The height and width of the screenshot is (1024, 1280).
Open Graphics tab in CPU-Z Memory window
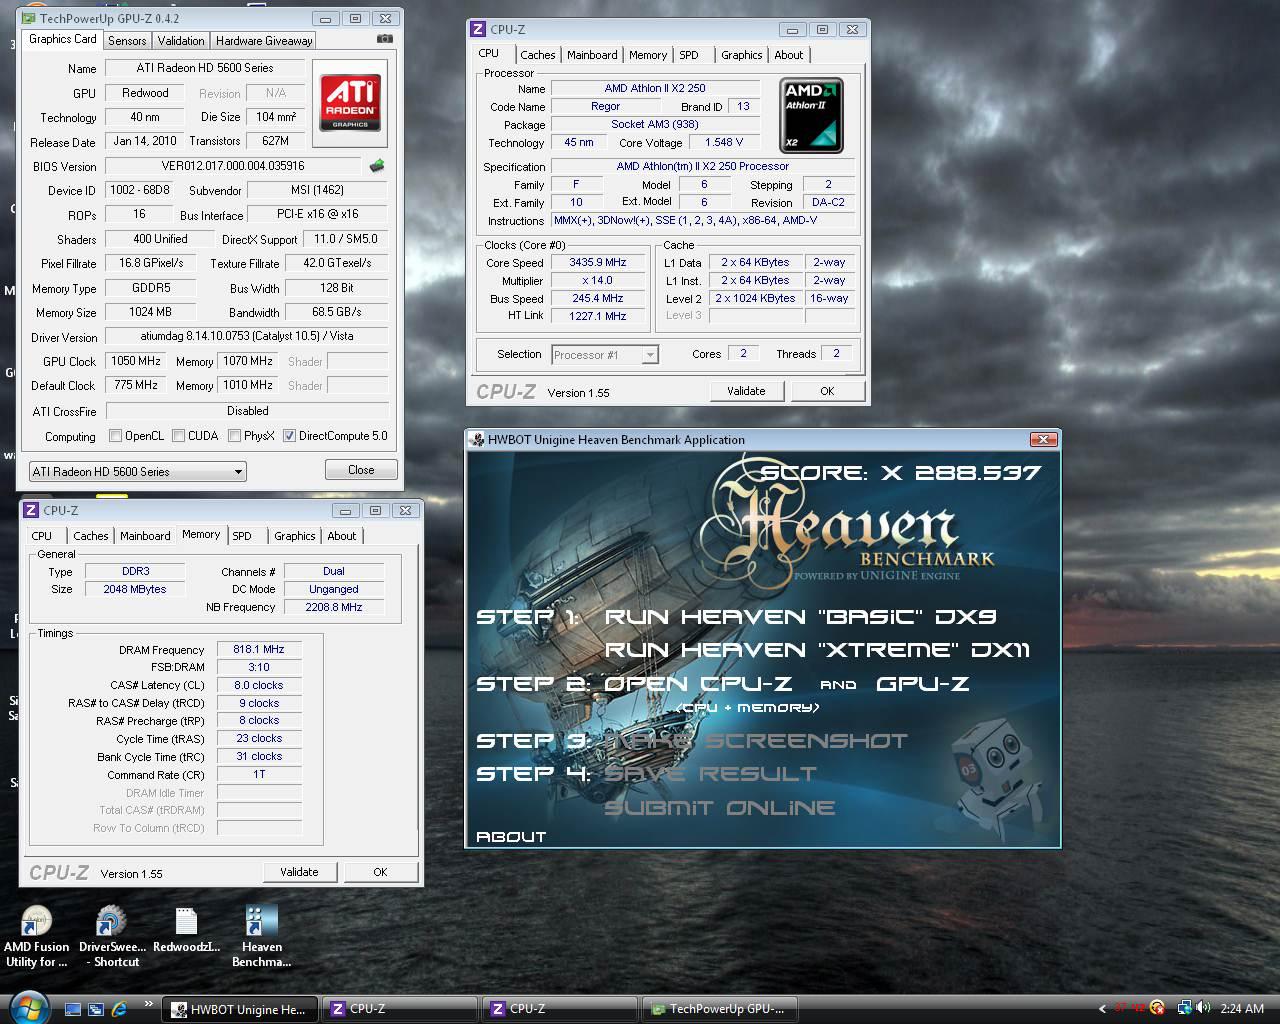click(294, 536)
